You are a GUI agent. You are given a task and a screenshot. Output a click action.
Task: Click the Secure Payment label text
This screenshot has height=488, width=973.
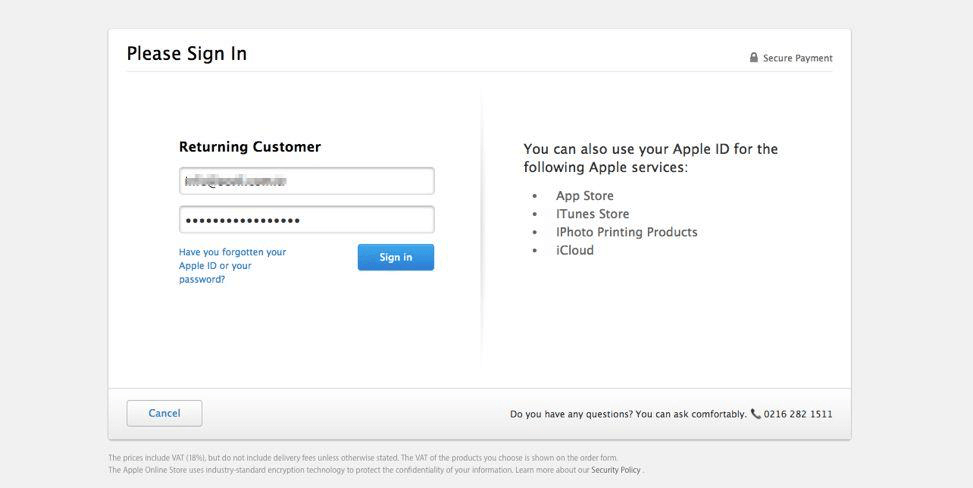coord(797,58)
